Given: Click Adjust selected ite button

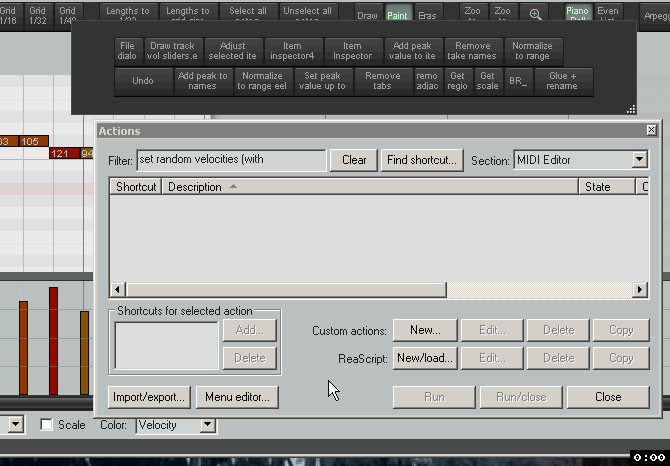Looking at the screenshot, I should [x=232, y=51].
